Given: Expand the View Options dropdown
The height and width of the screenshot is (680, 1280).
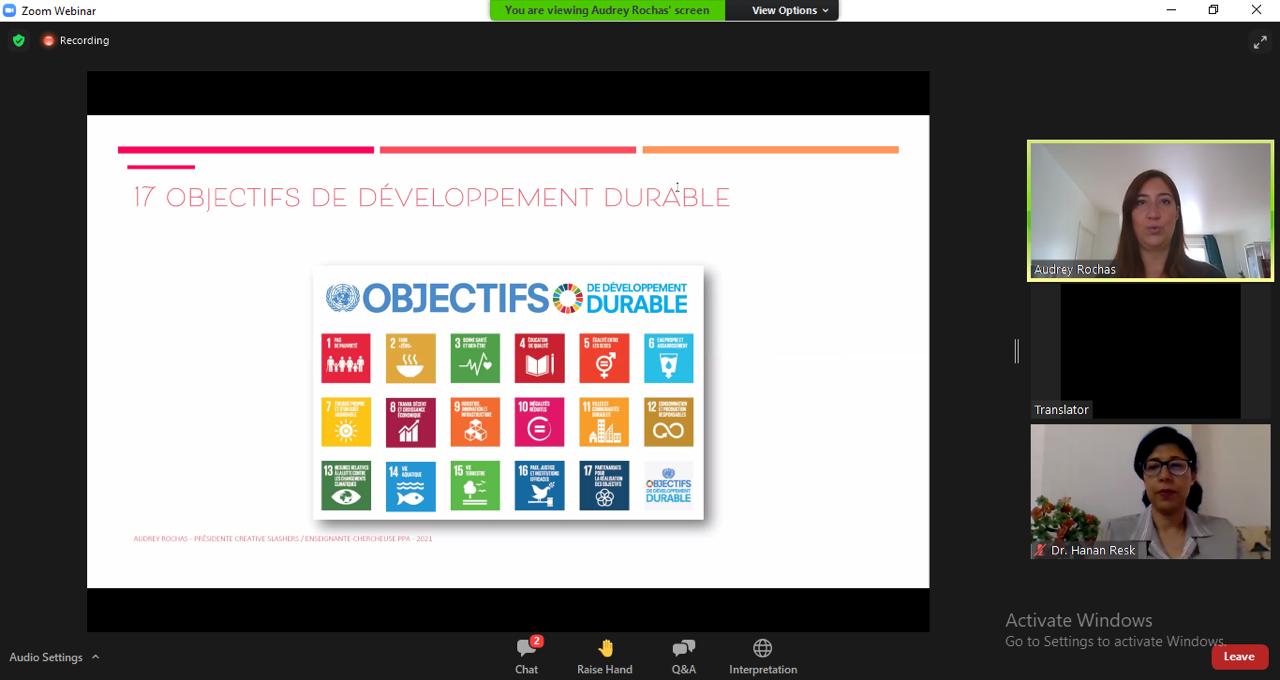Looking at the screenshot, I should [790, 10].
